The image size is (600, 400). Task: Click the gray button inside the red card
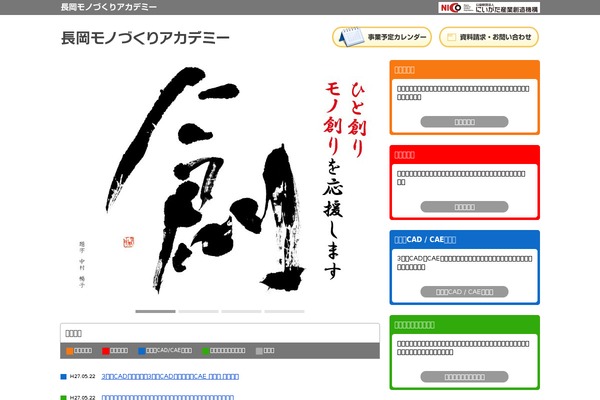tap(464, 207)
